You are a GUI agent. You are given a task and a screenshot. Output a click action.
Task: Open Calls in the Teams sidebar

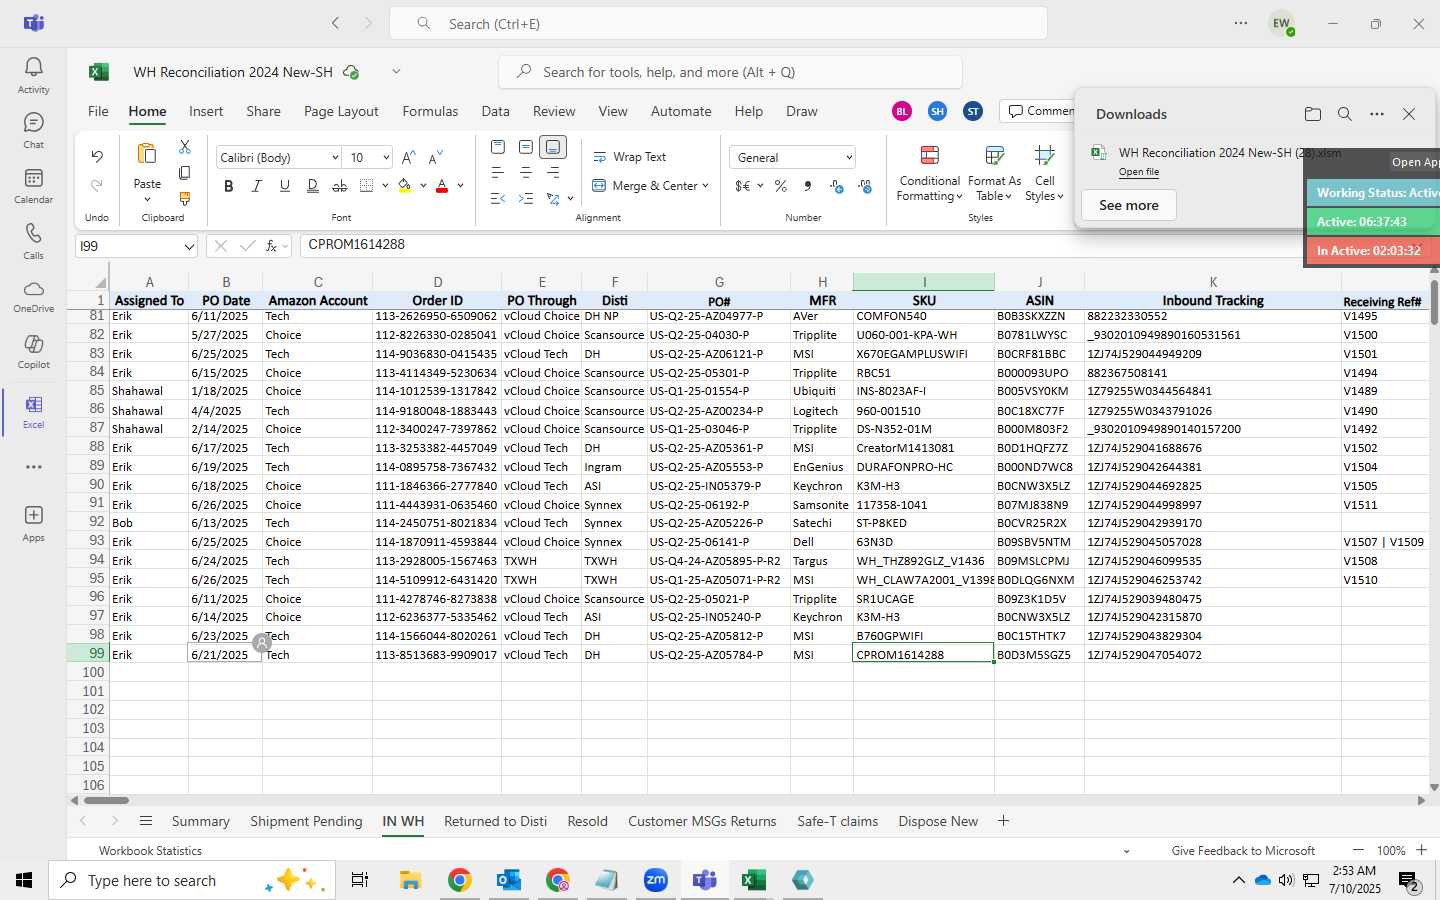[33, 241]
